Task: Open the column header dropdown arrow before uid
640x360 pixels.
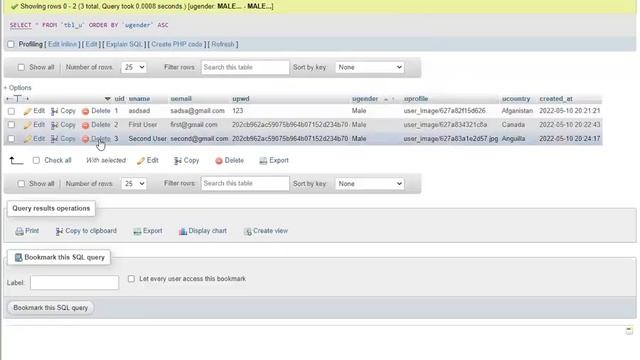Action: pos(107,99)
